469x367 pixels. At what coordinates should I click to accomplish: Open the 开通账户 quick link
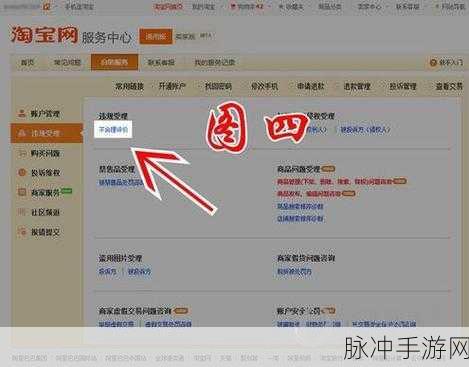172,86
